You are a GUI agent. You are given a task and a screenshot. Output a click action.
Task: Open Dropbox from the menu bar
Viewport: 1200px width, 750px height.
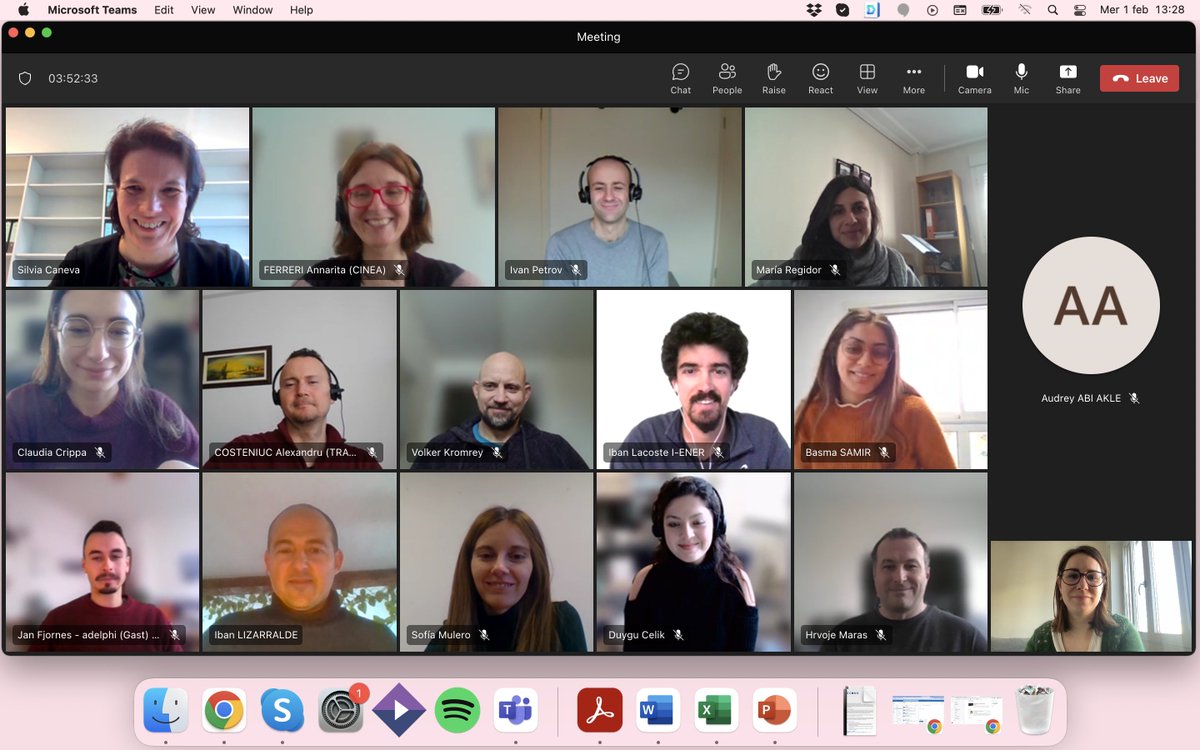813,10
